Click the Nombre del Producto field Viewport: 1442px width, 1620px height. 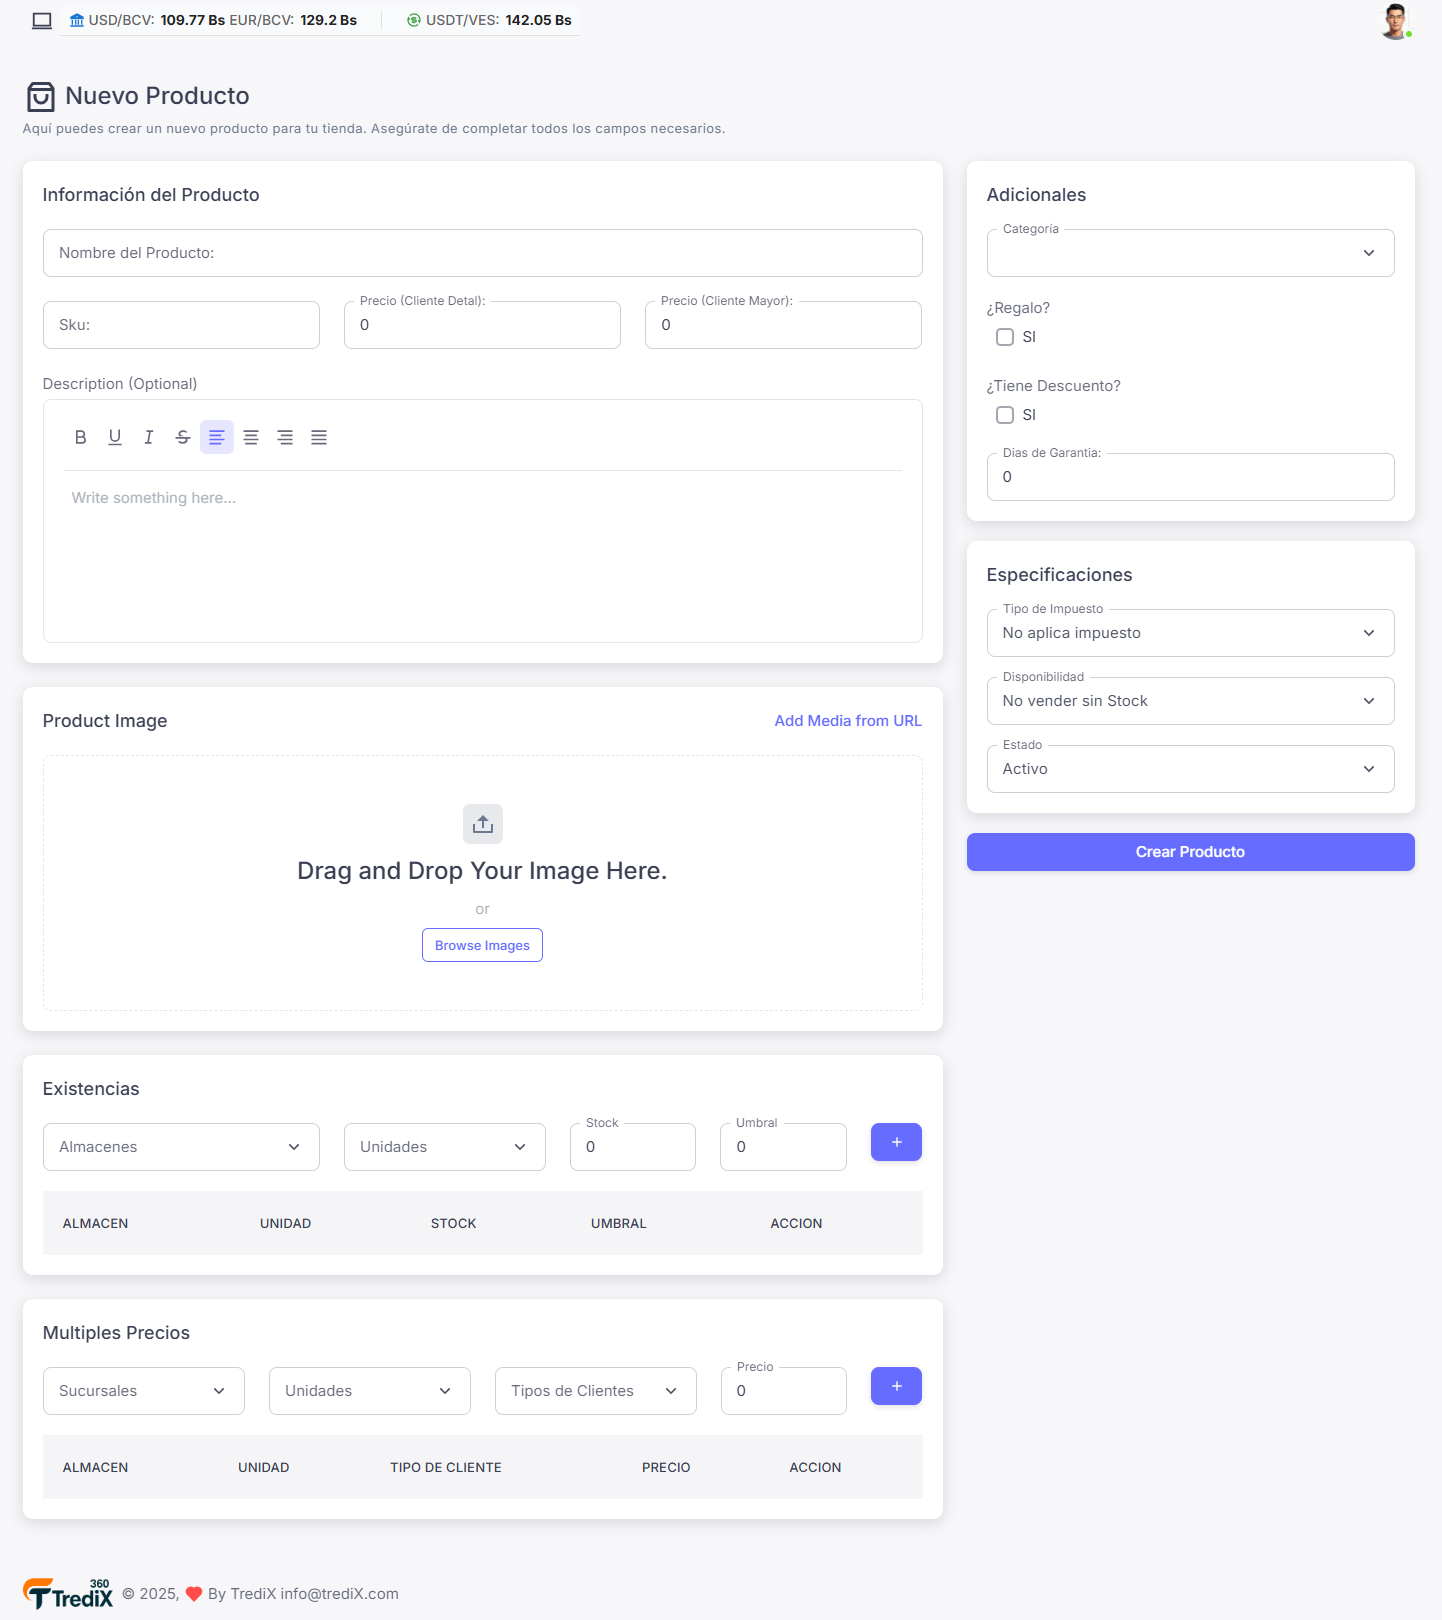(482, 253)
